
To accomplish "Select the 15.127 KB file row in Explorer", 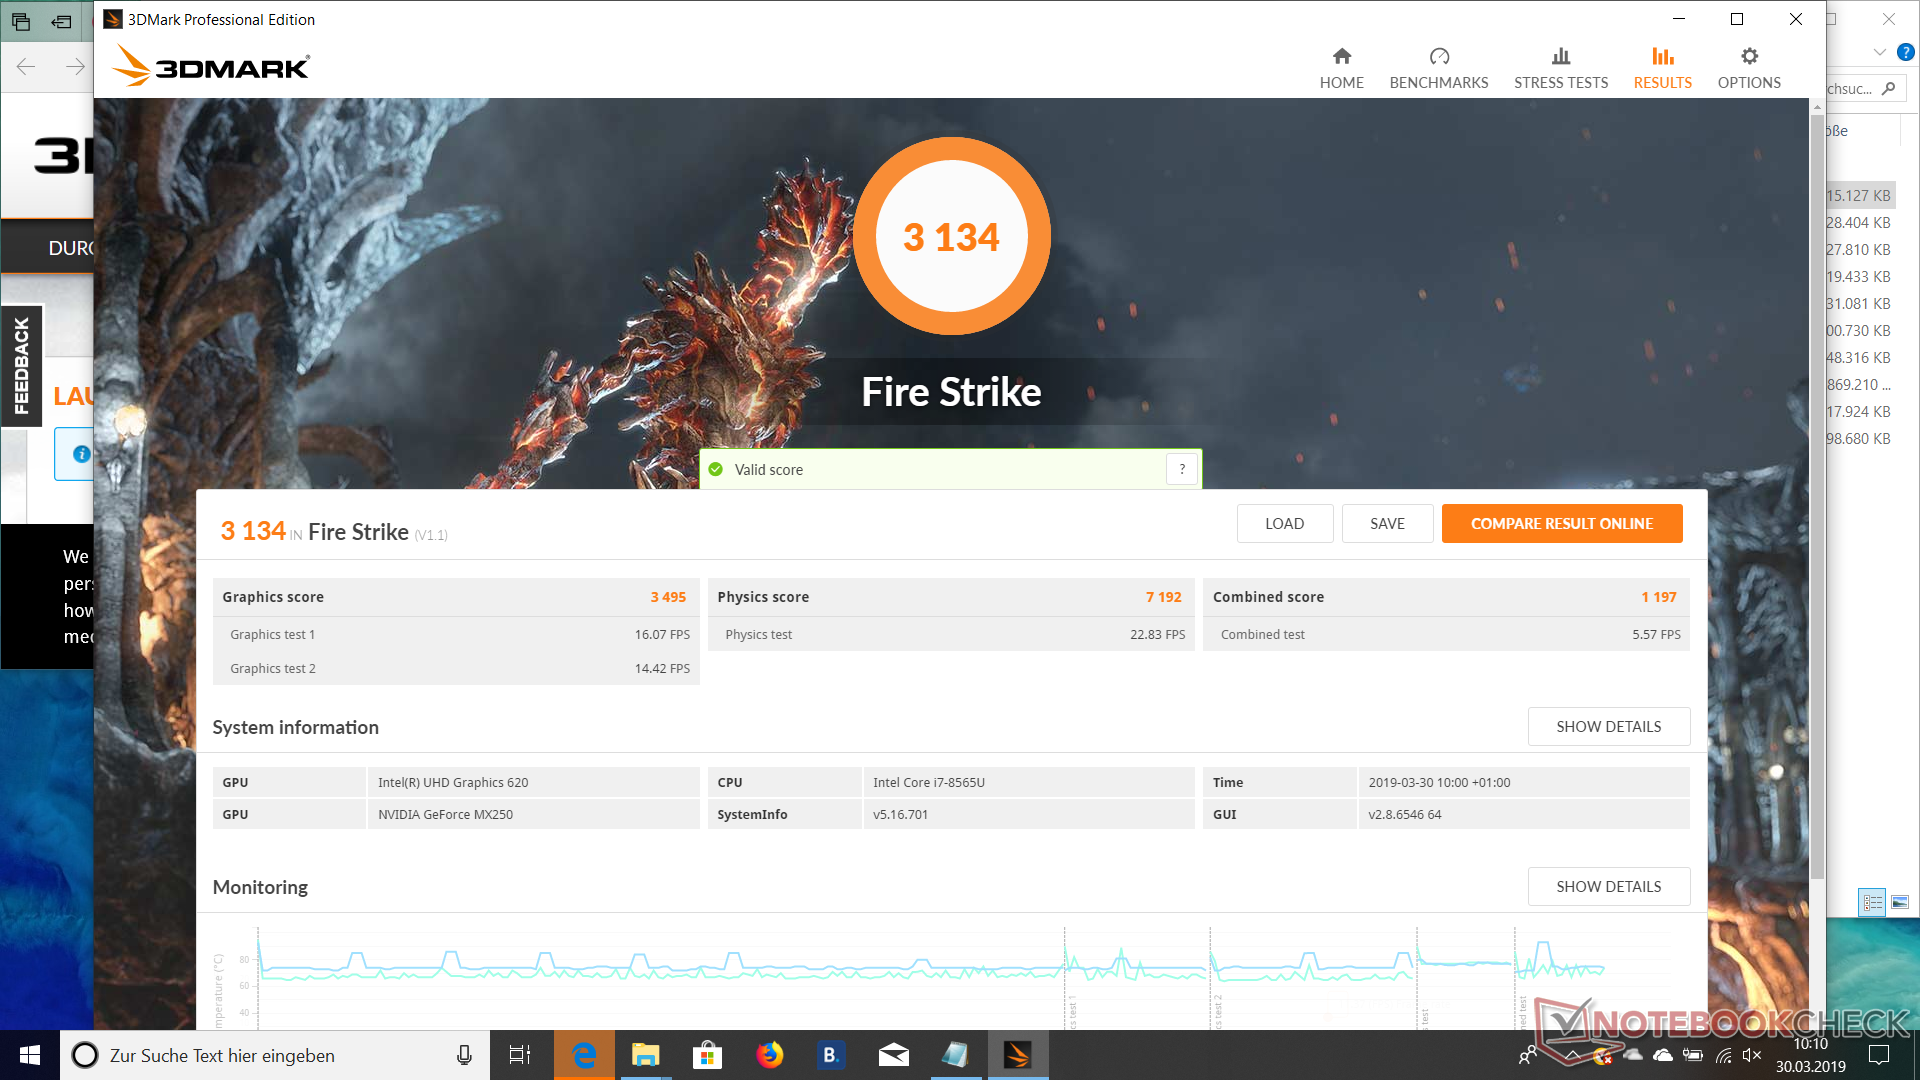I will pos(1859,196).
